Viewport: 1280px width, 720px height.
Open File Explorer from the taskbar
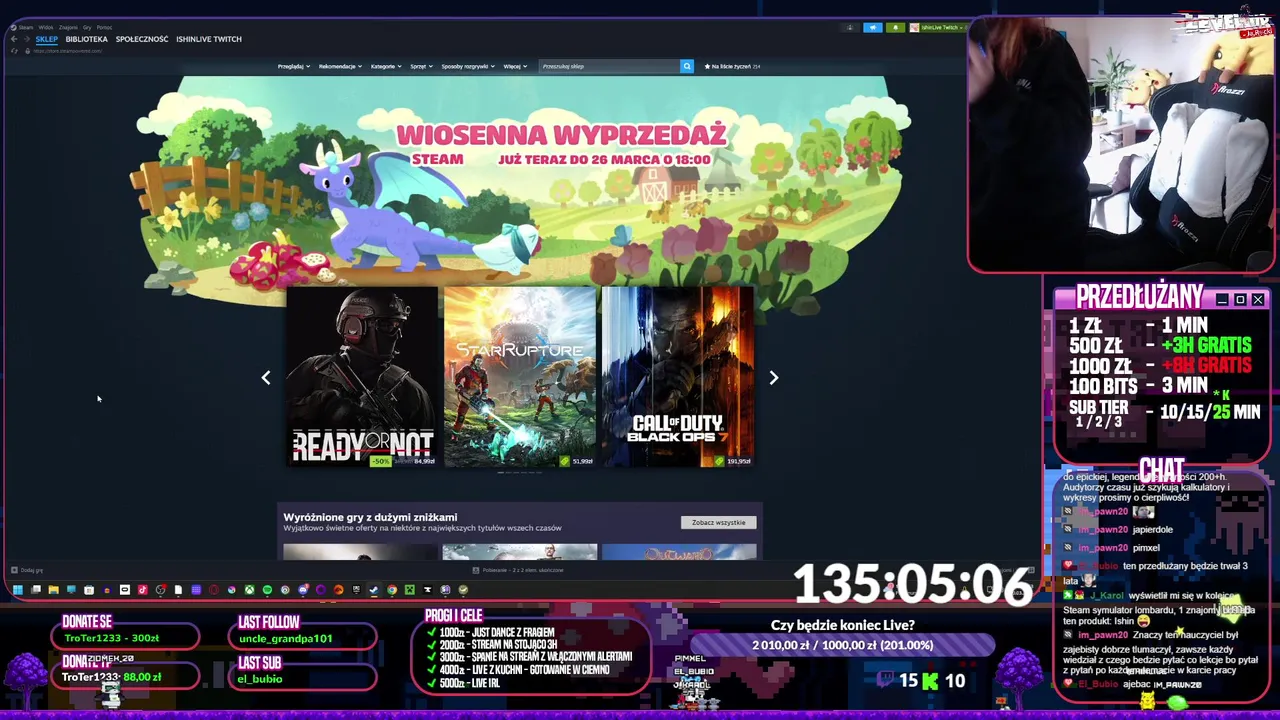54,590
